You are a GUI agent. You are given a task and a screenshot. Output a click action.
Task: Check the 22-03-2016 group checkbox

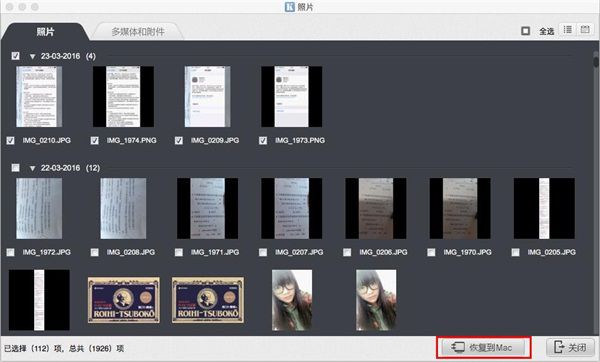pos(15,168)
